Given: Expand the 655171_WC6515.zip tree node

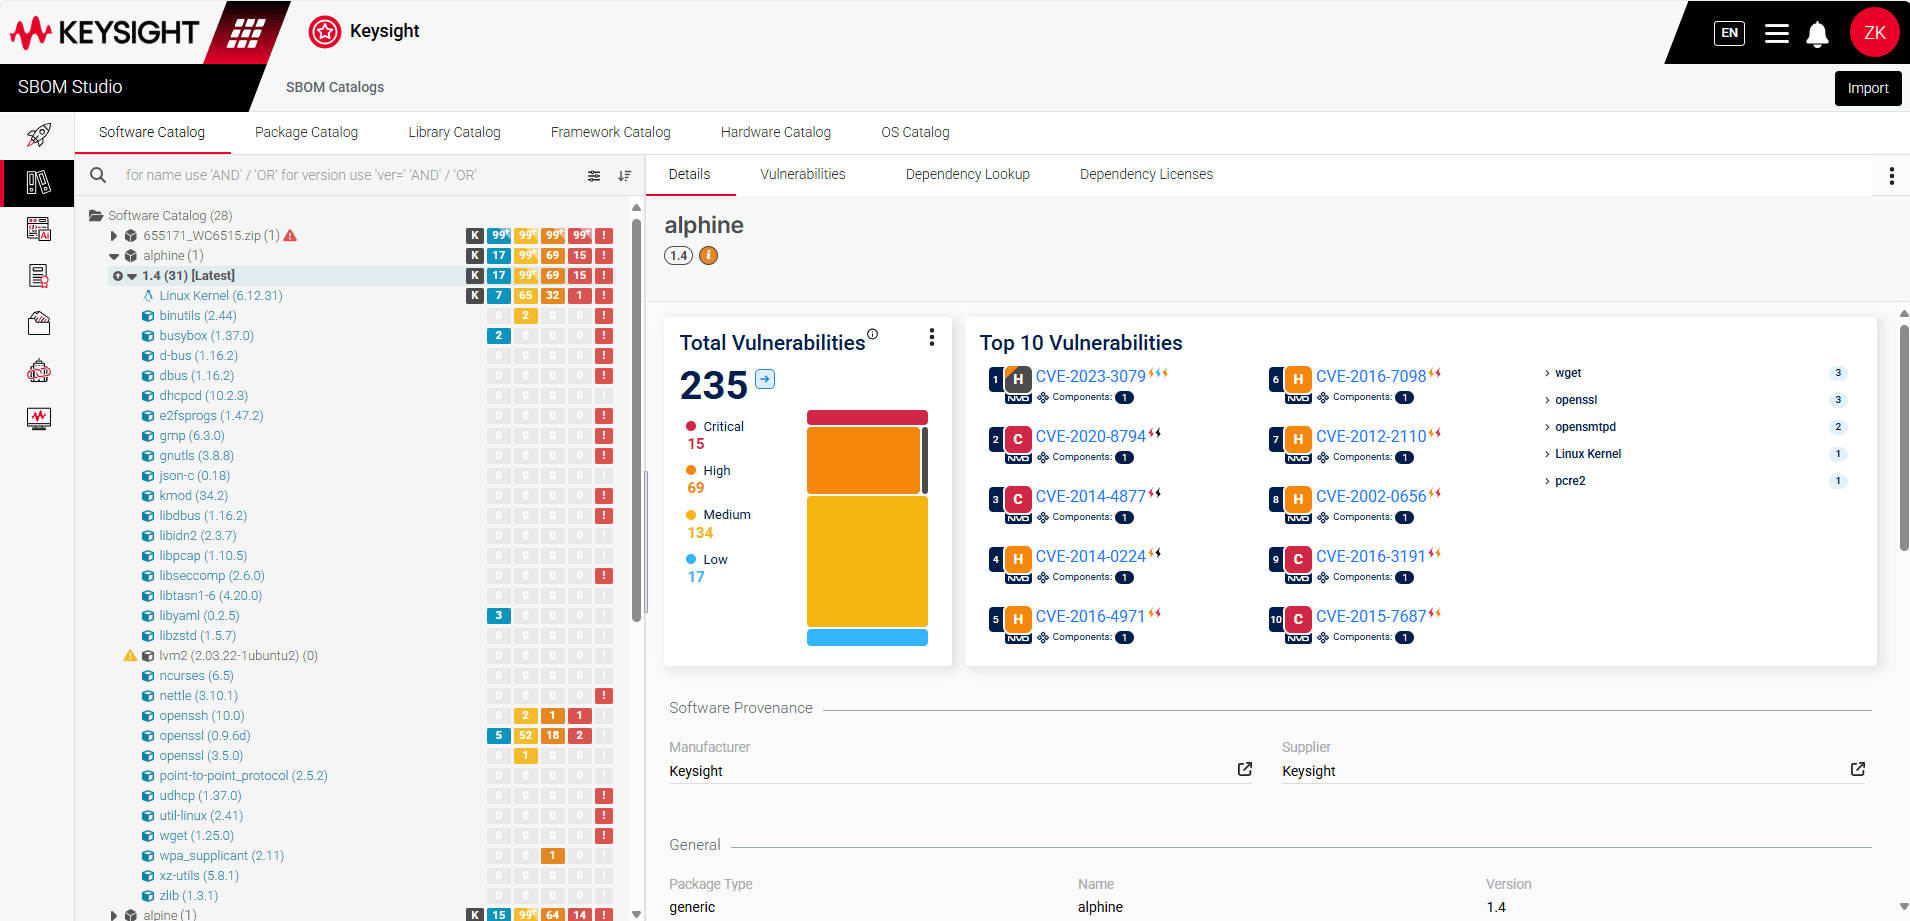Looking at the screenshot, I should pos(114,236).
